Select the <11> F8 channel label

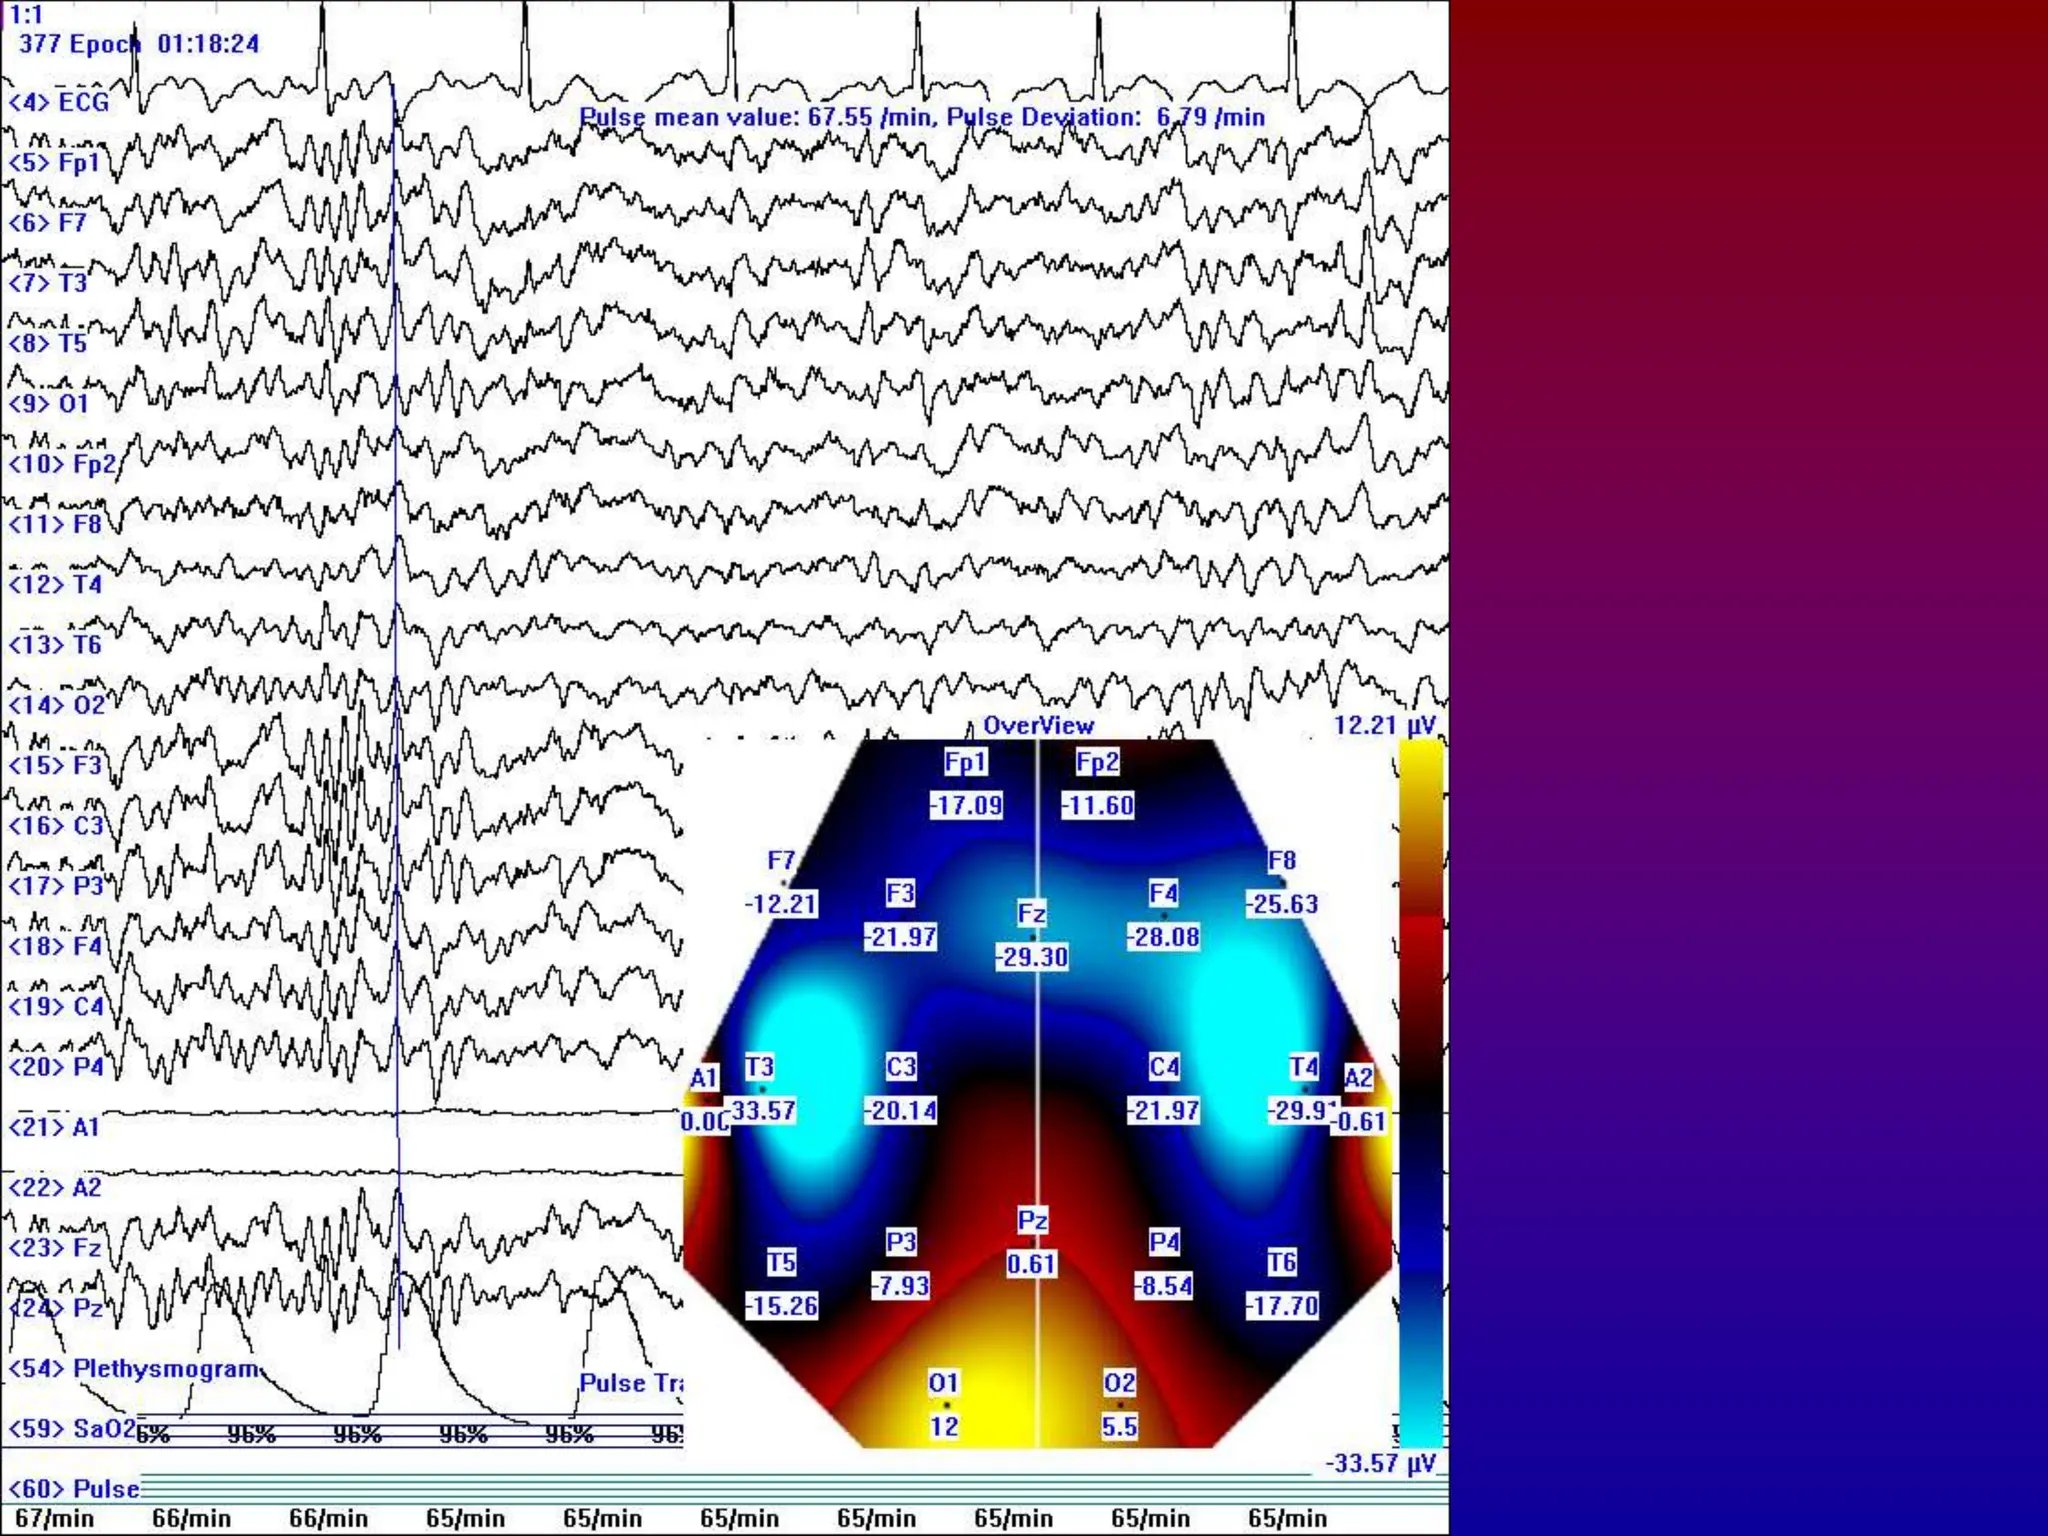55,524
